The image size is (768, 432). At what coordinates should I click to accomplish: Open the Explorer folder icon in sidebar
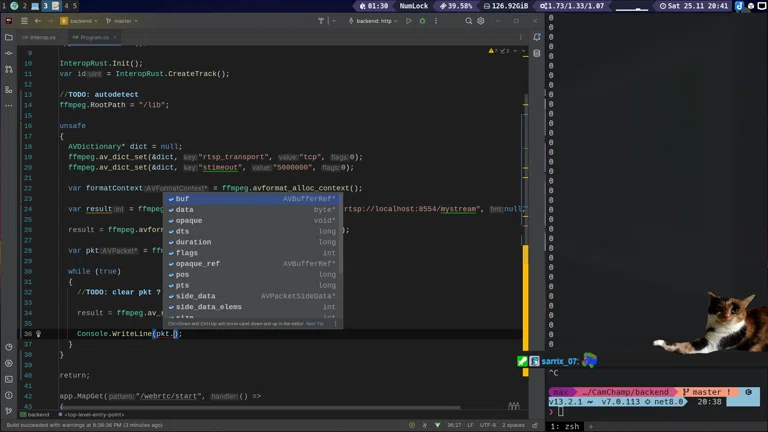point(9,37)
